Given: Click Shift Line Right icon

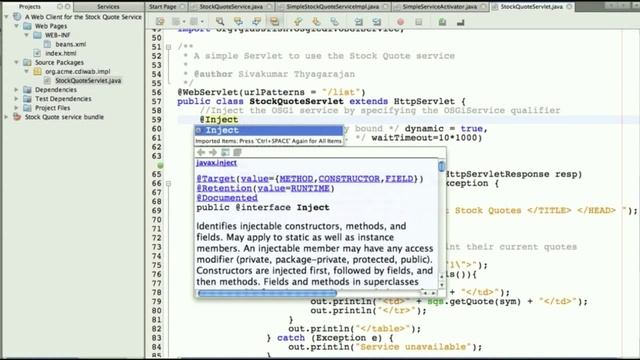Looking at the screenshot, I should tap(376, 22).
